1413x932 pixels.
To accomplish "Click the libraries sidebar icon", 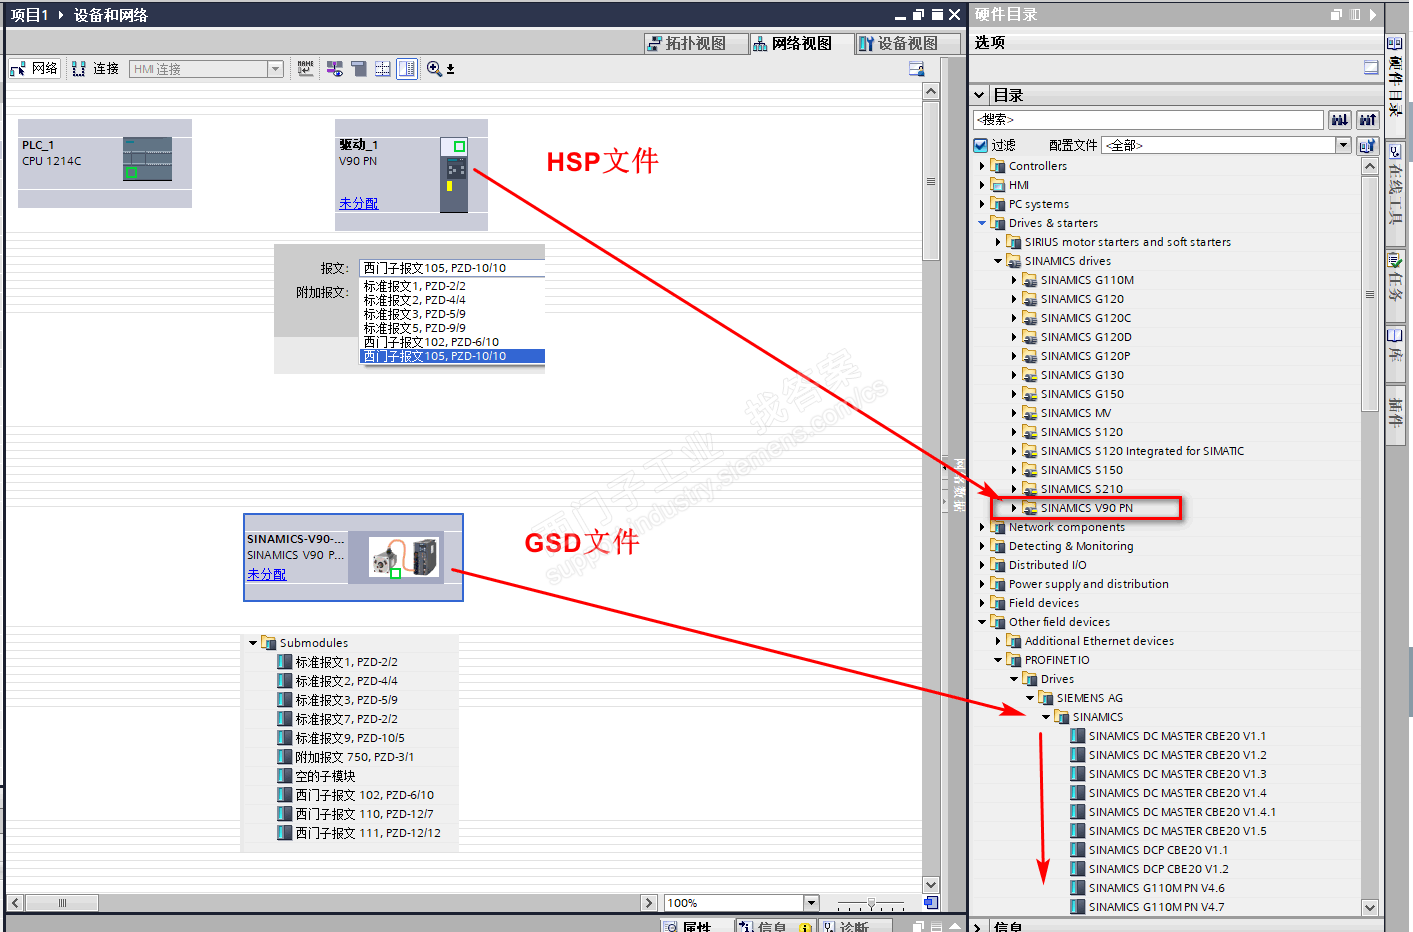I will (1394, 336).
